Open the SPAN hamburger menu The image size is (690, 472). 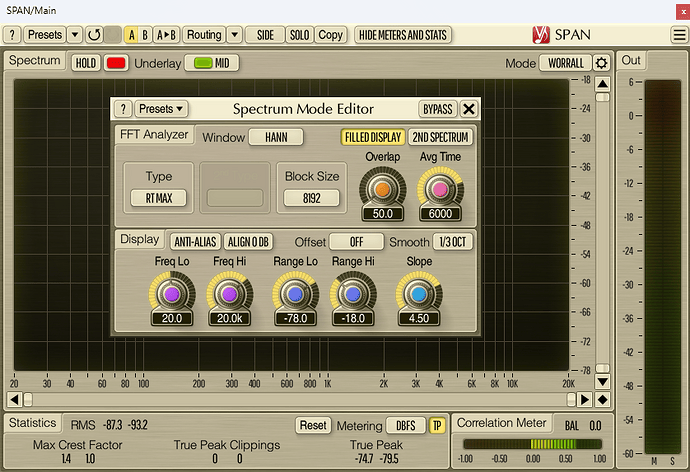point(679,35)
